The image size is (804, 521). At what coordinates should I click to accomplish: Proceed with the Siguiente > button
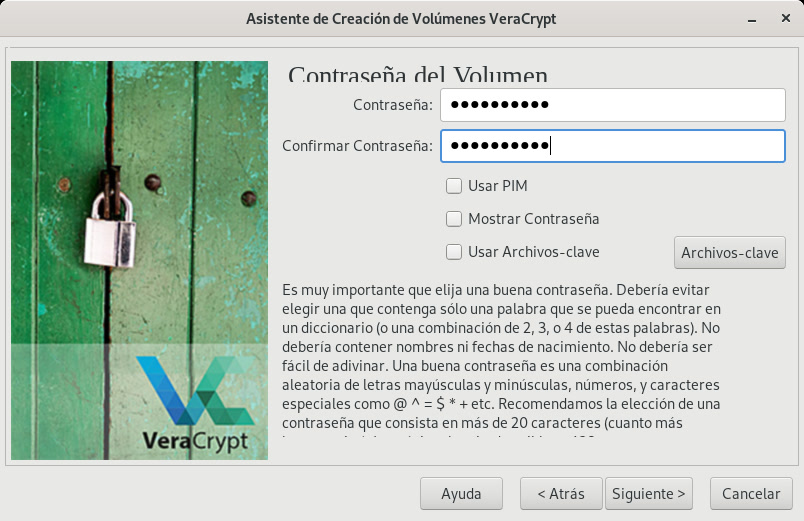click(x=649, y=493)
